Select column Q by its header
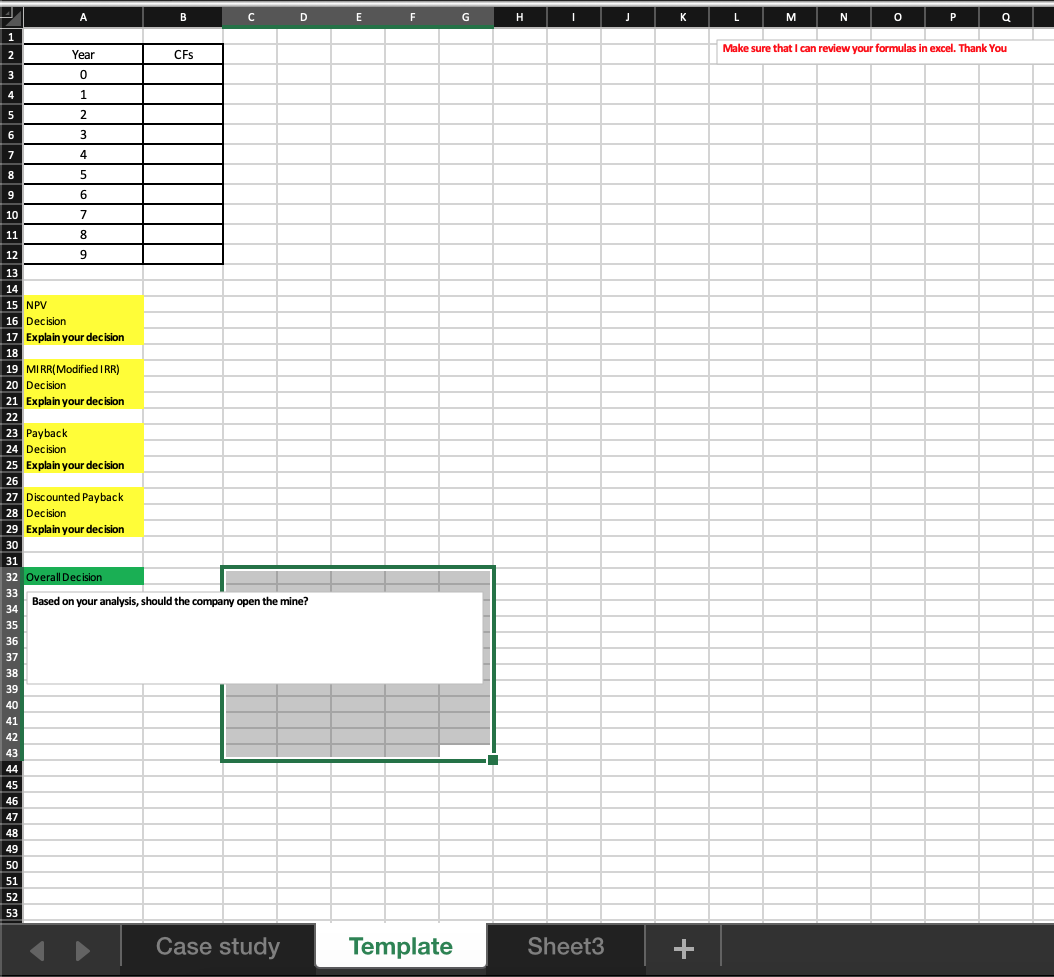The width and height of the screenshot is (1054, 977). click(x=1005, y=16)
